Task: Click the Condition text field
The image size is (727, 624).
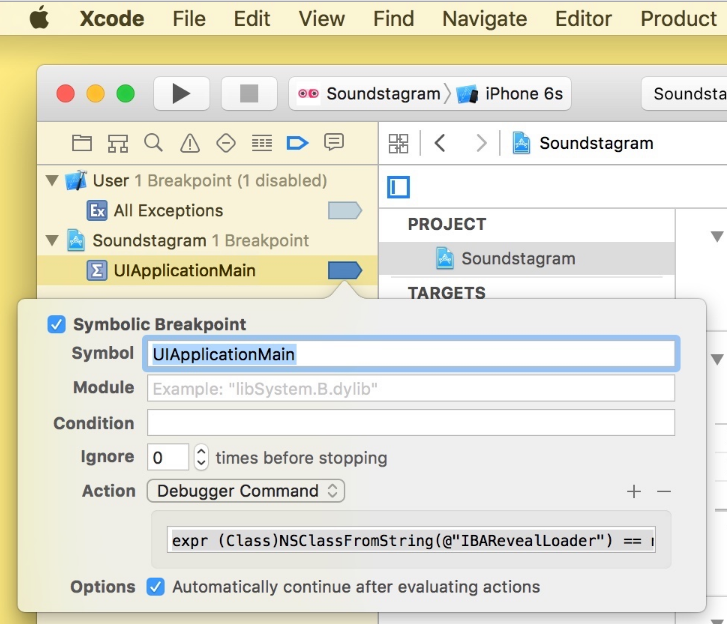Action: (411, 423)
